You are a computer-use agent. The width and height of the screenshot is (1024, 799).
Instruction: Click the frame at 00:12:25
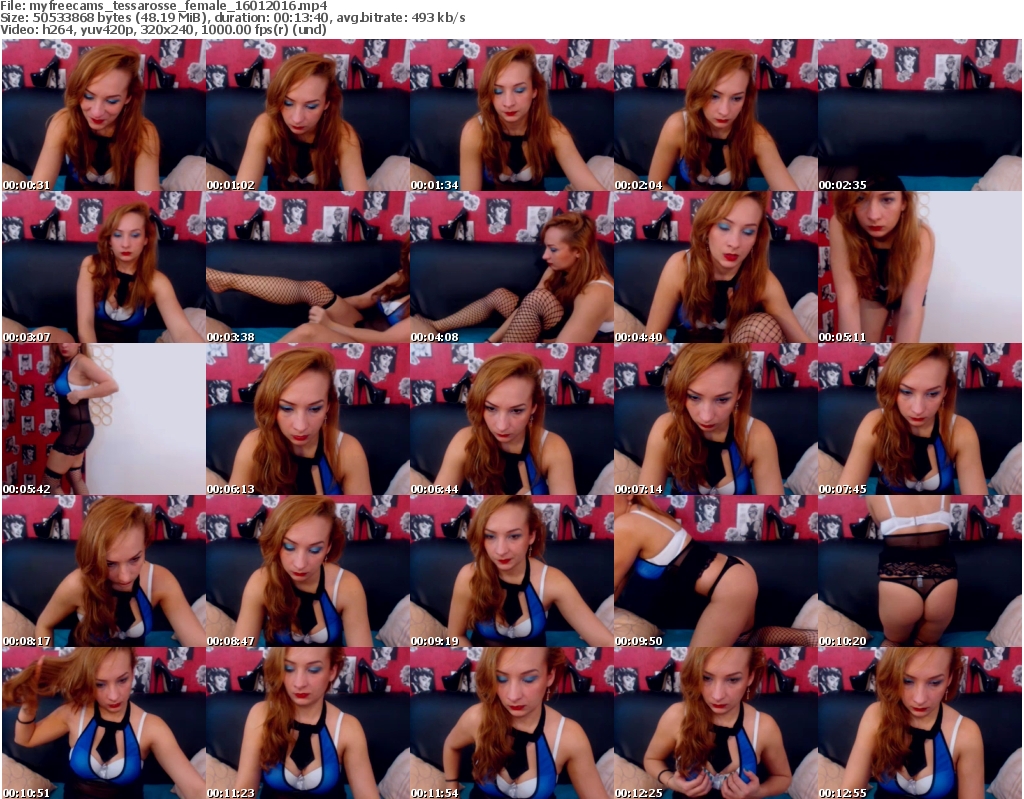click(x=715, y=723)
